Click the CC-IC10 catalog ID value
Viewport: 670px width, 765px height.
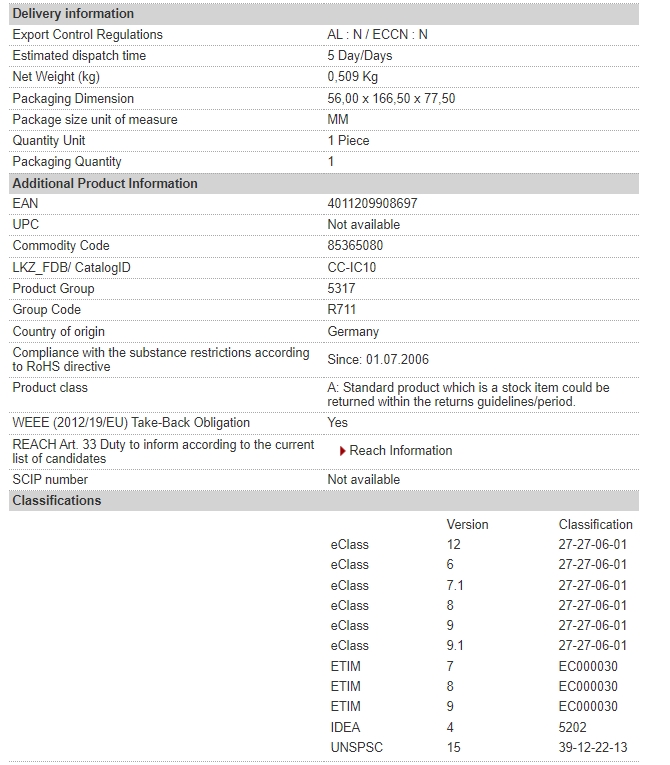pyautogui.click(x=352, y=267)
